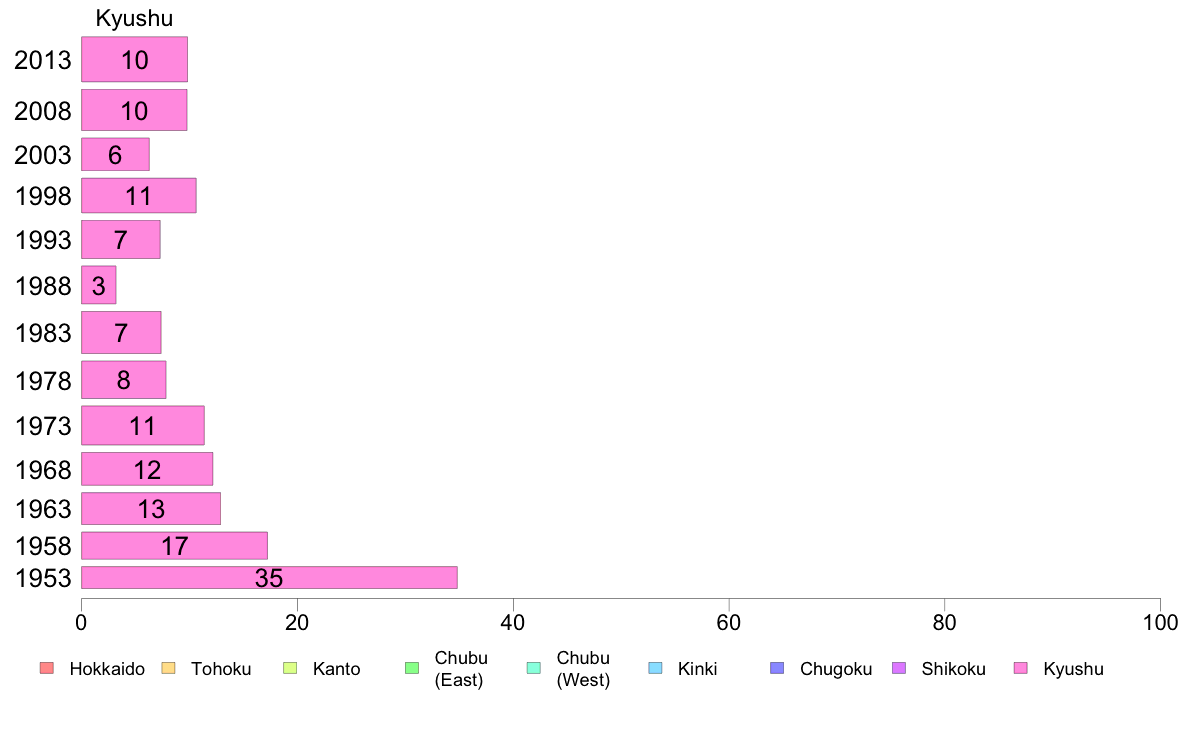Select the 2003 bar showing 6
Image resolution: width=1188 pixels, height=736 pixels.
pos(115,155)
